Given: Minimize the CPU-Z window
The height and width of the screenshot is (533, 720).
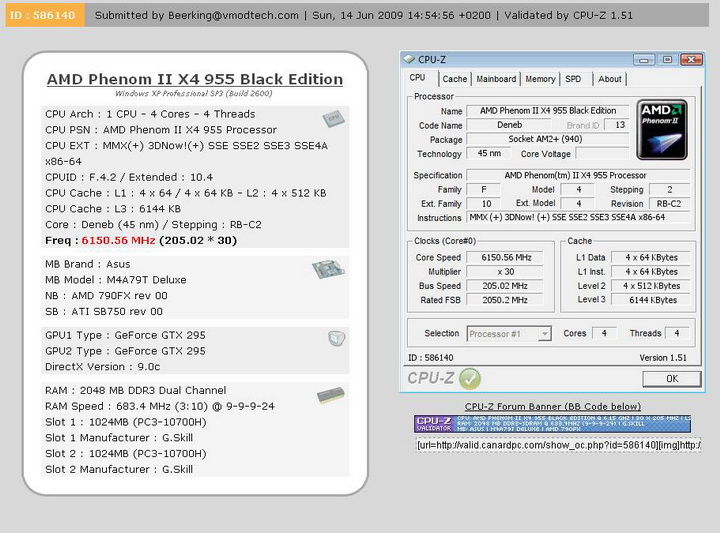Looking at the screenshot, I should (x=644, y=60).
